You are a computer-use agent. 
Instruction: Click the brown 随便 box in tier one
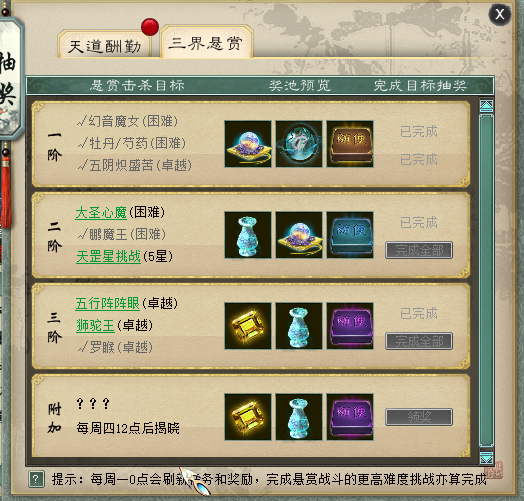click(x=350, y=144)
